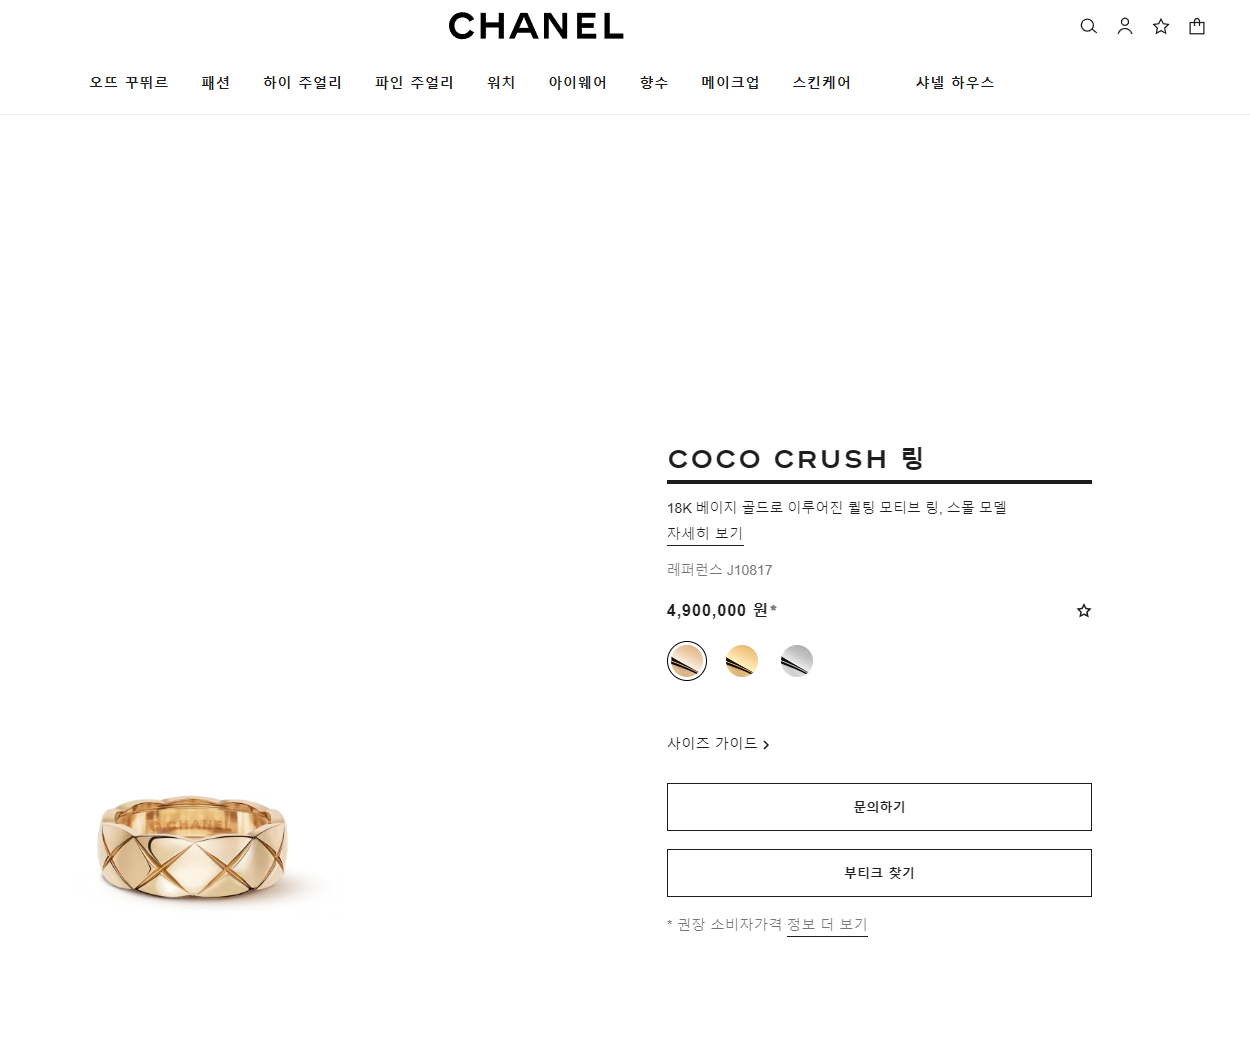The image size is (1250, 1041).
Task: Open 자세히 보기 details link
Action: 705,533
